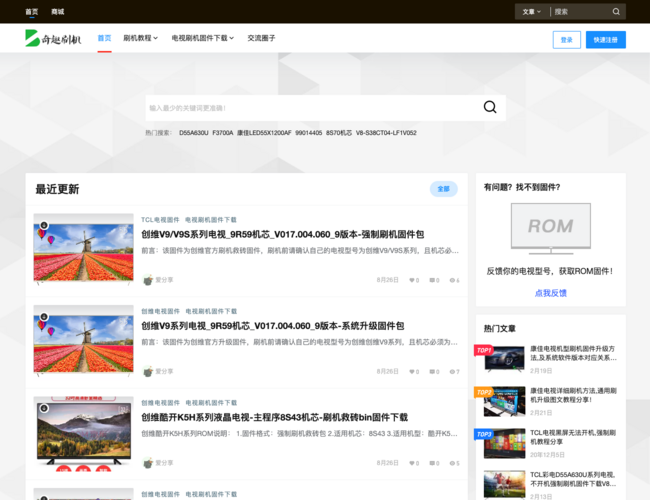Expand the 电视刷机固件下载 menu
Viewport: 650px width, 500px height.
tap(203, 38)
